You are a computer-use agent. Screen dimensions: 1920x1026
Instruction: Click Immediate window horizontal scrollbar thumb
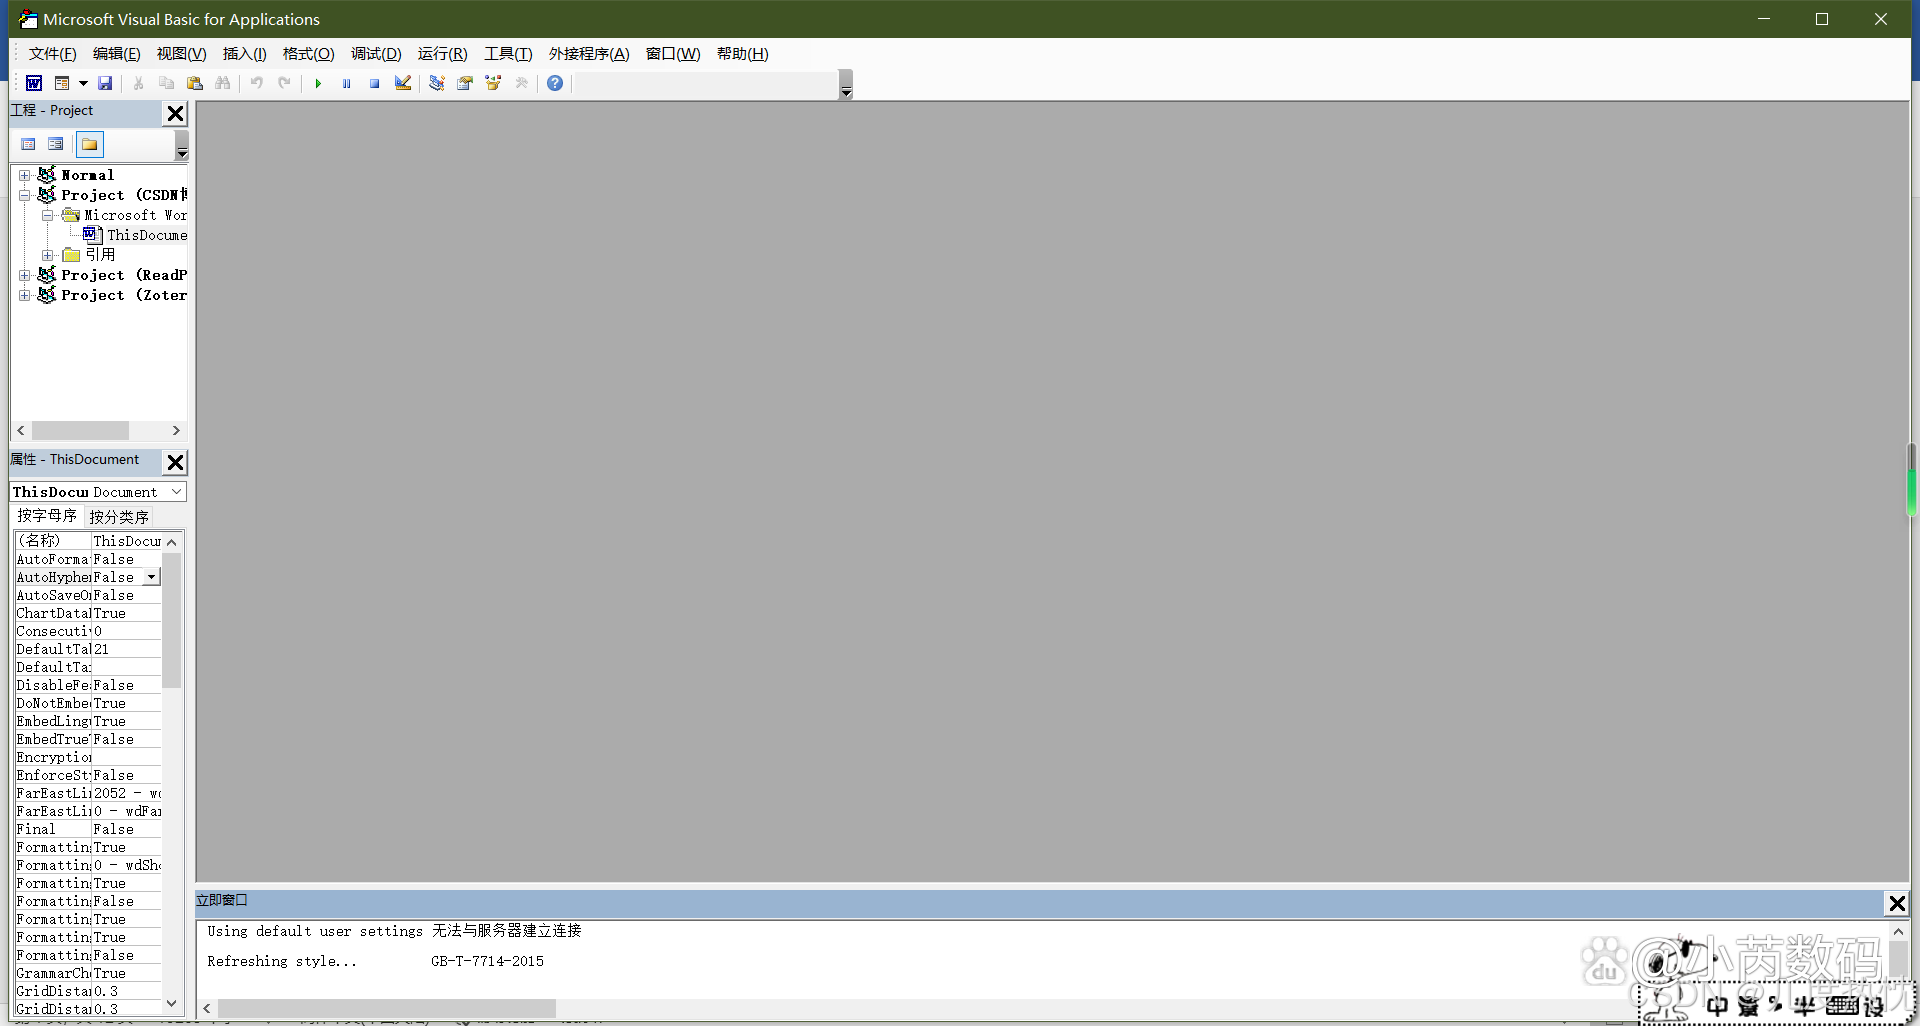(386, 1008)
